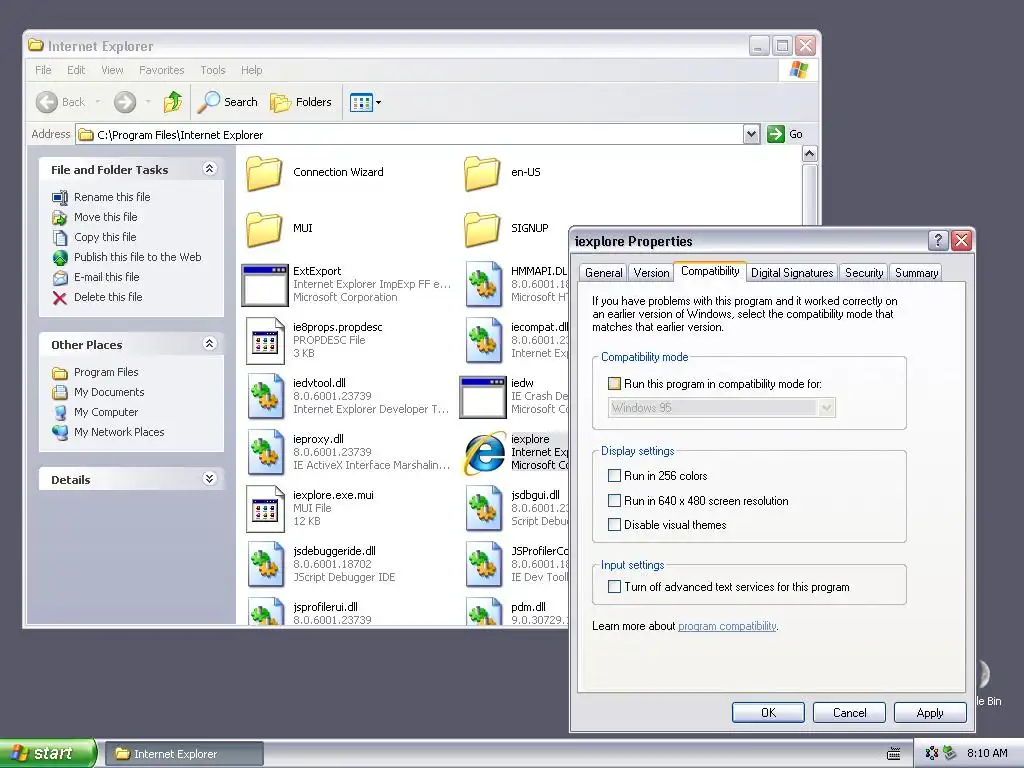Viewport: 1024px width, 768px height.
Task: Click the scroll up arrow in file list
Action: pyautogui.click(x=809, y=153)
